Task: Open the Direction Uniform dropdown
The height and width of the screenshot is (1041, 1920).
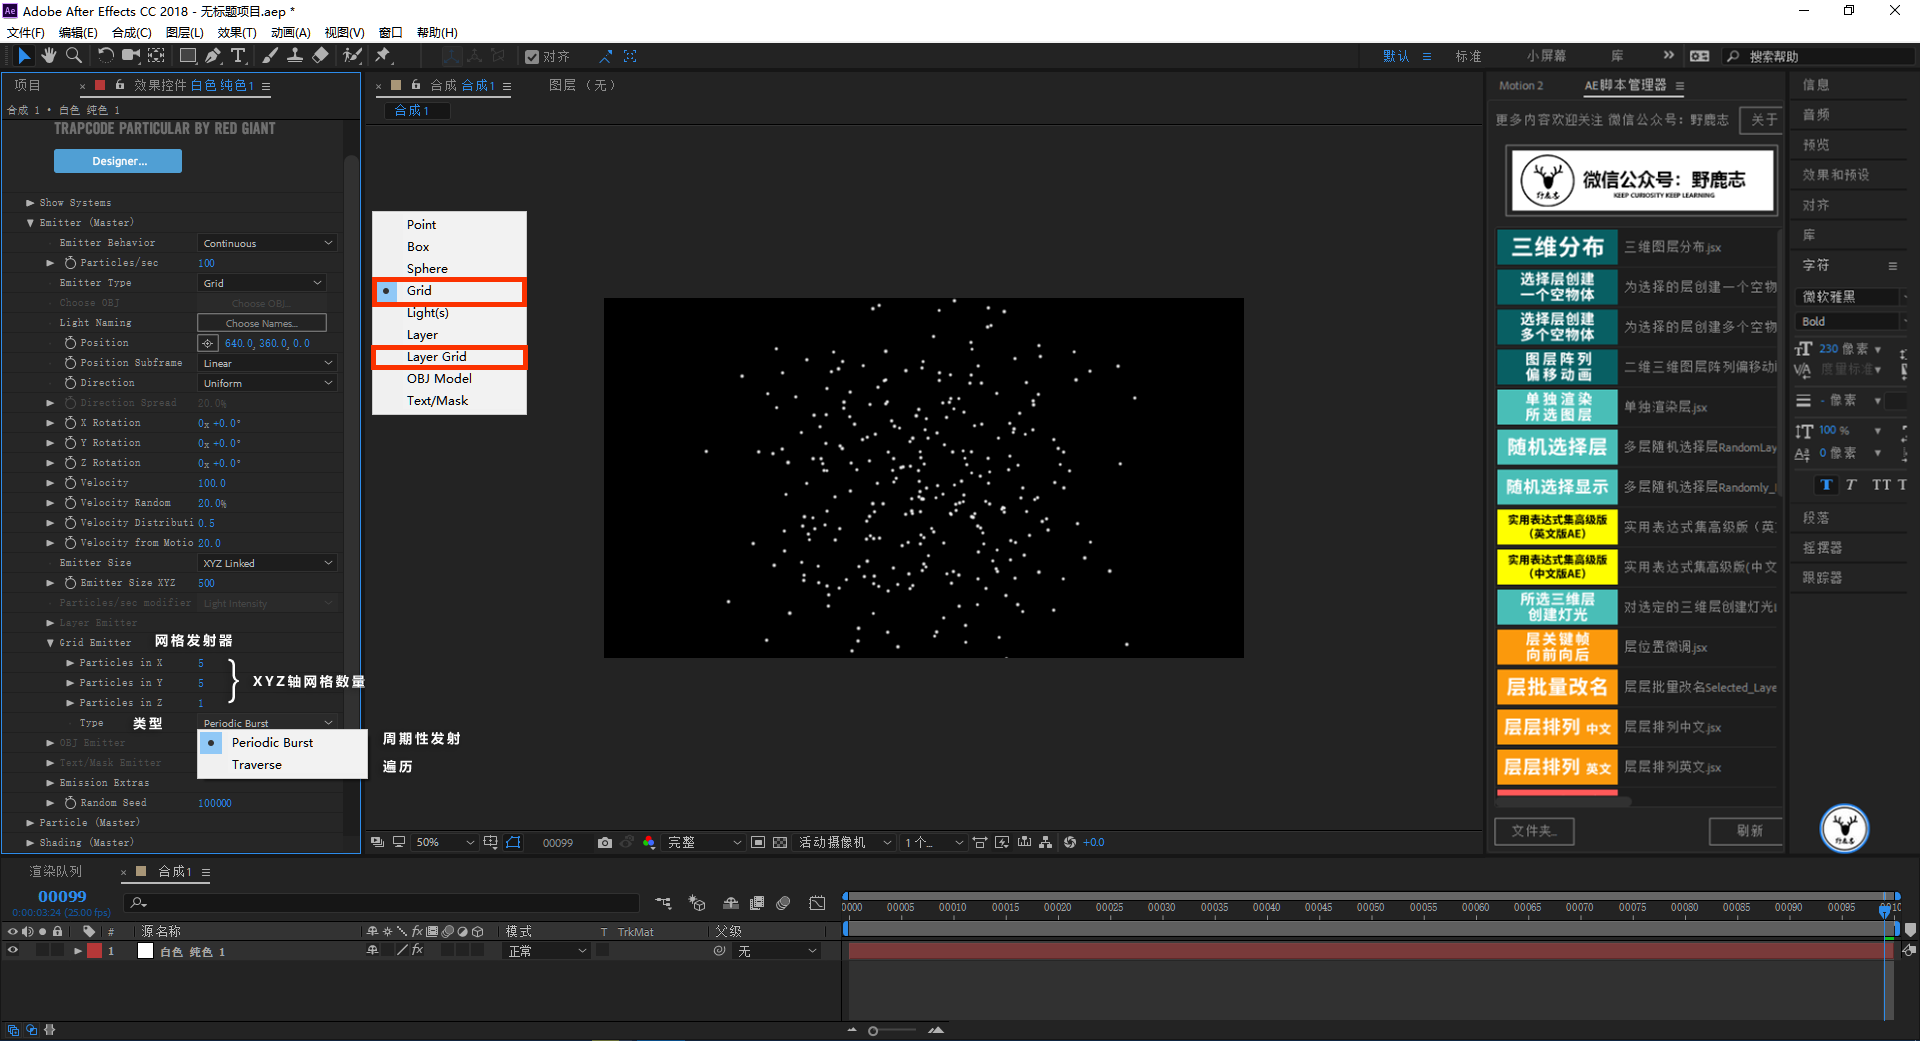Action: point(267,383)
